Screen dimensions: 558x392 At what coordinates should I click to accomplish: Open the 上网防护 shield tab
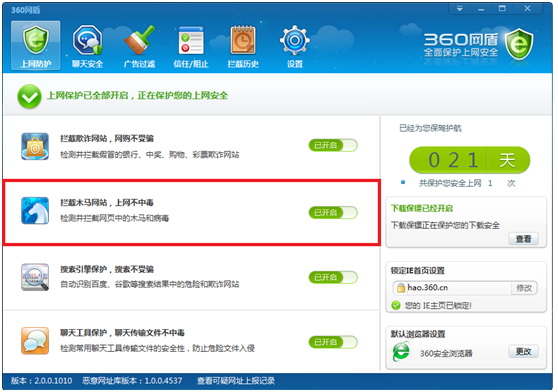pos(35,45)
